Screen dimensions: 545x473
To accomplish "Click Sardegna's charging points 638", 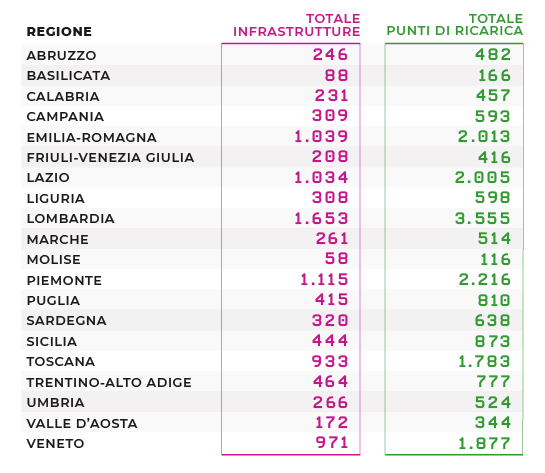I will (493, 320).
